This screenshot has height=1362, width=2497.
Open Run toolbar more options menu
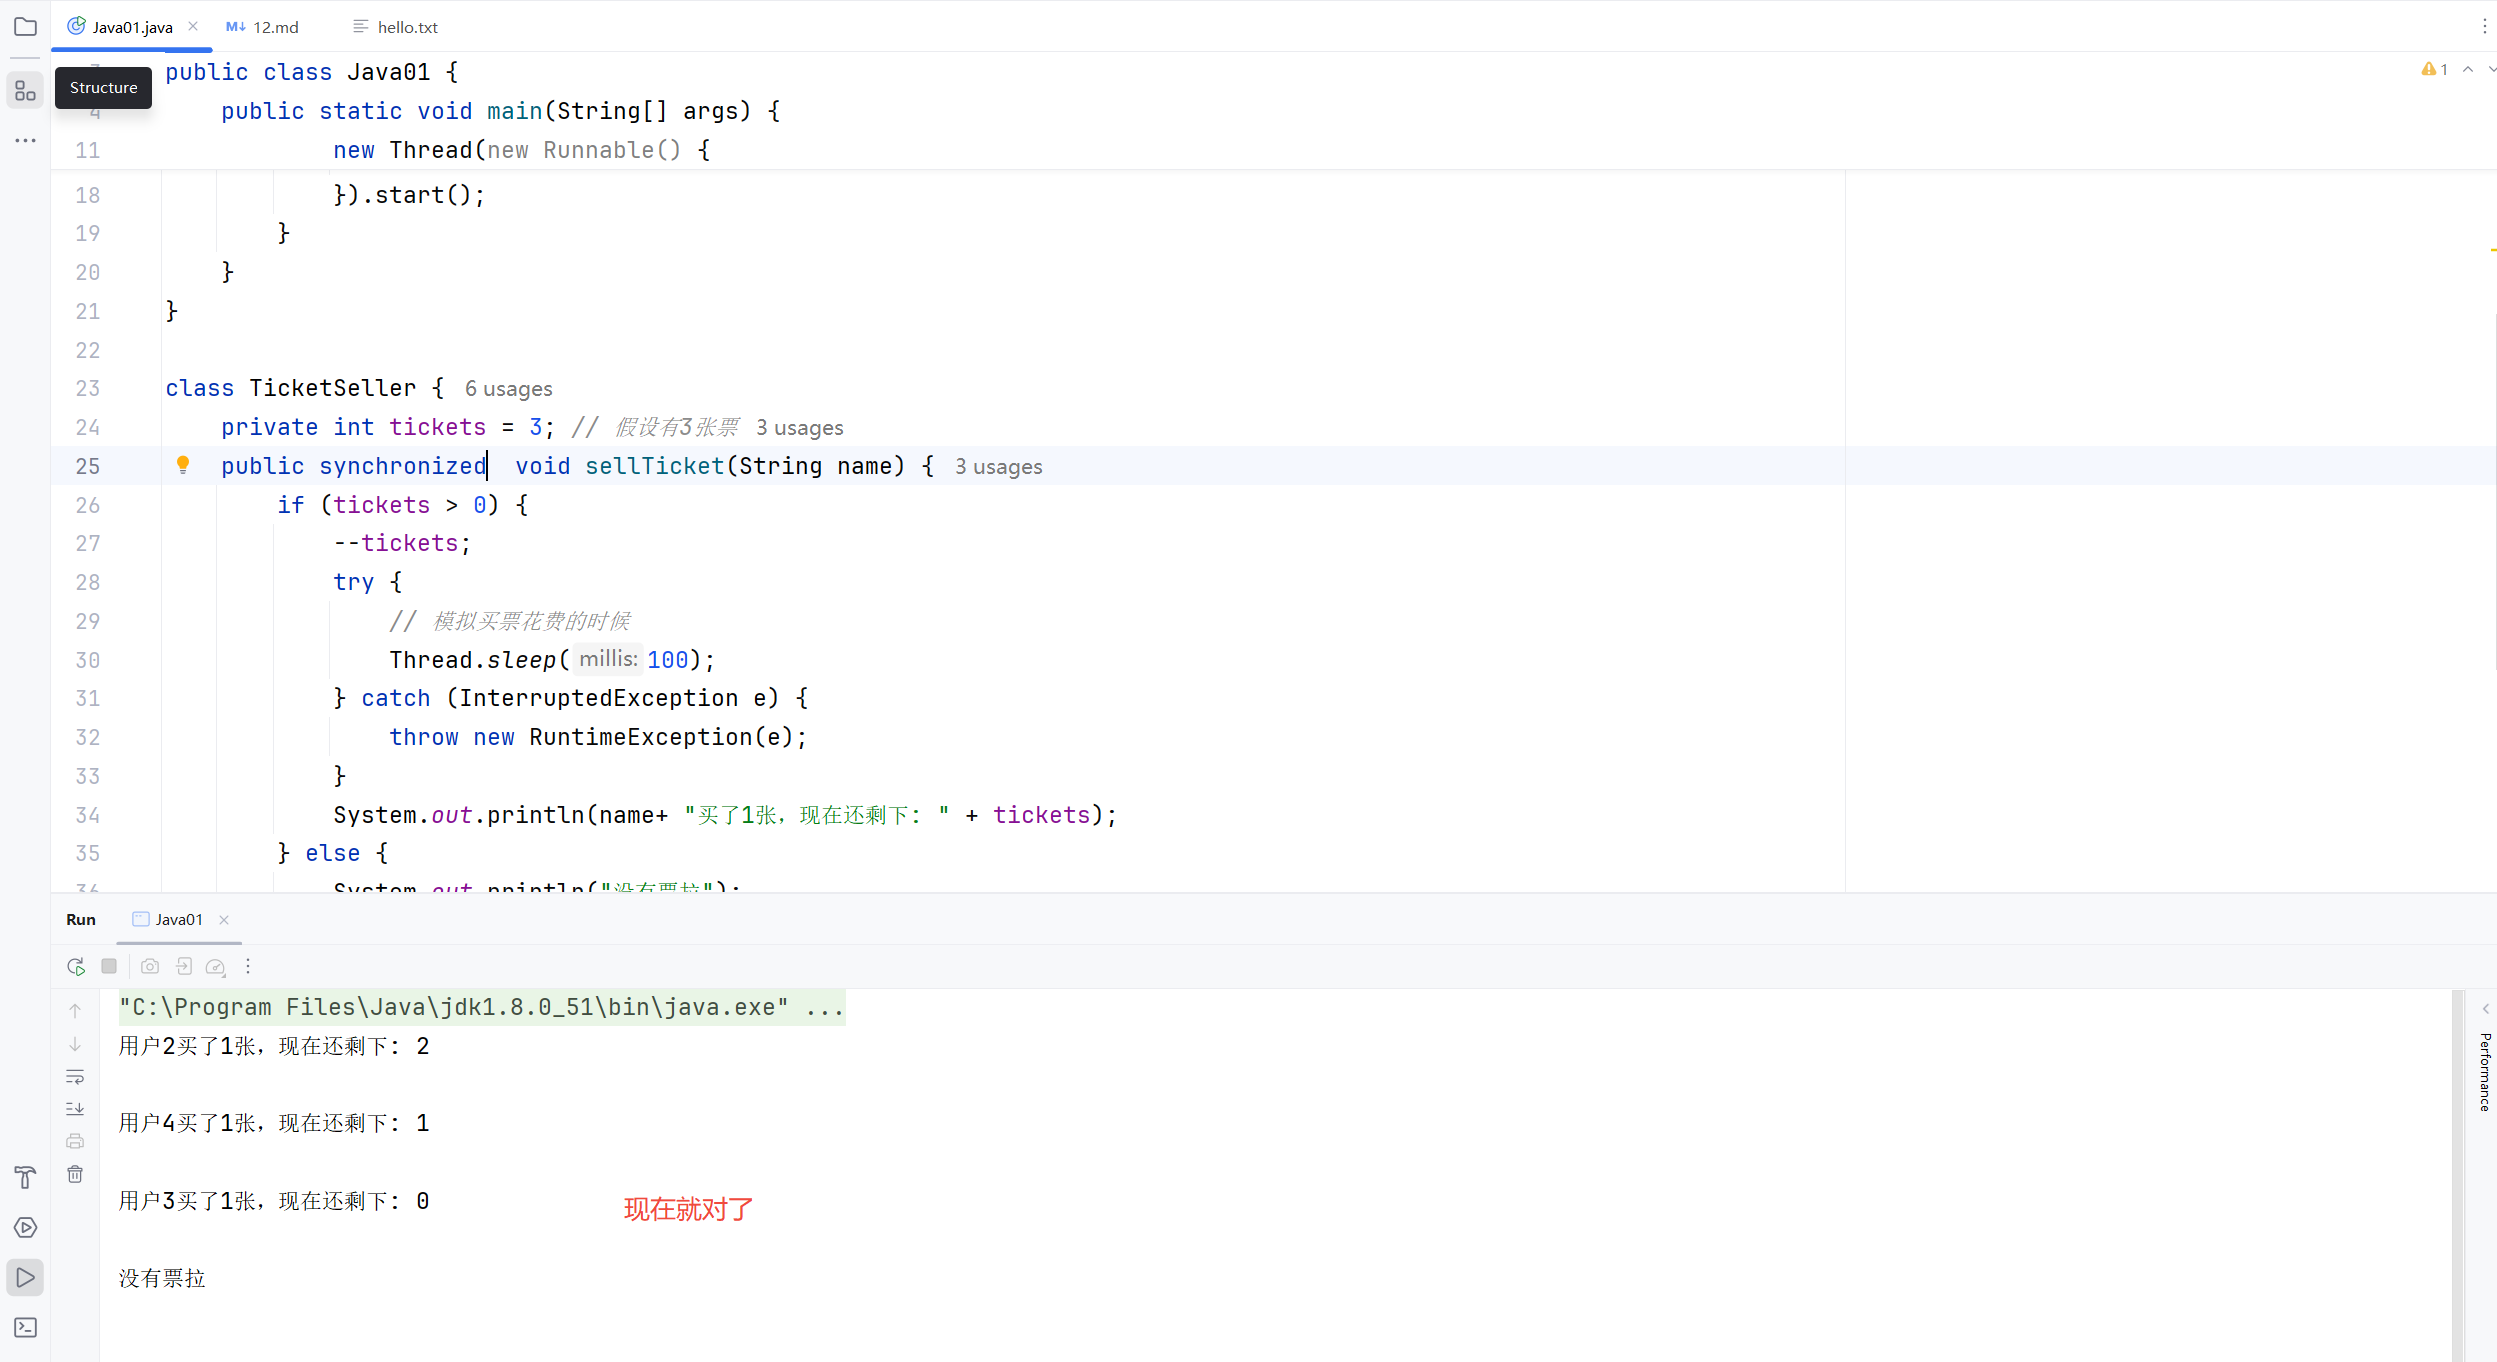(248, 966)
